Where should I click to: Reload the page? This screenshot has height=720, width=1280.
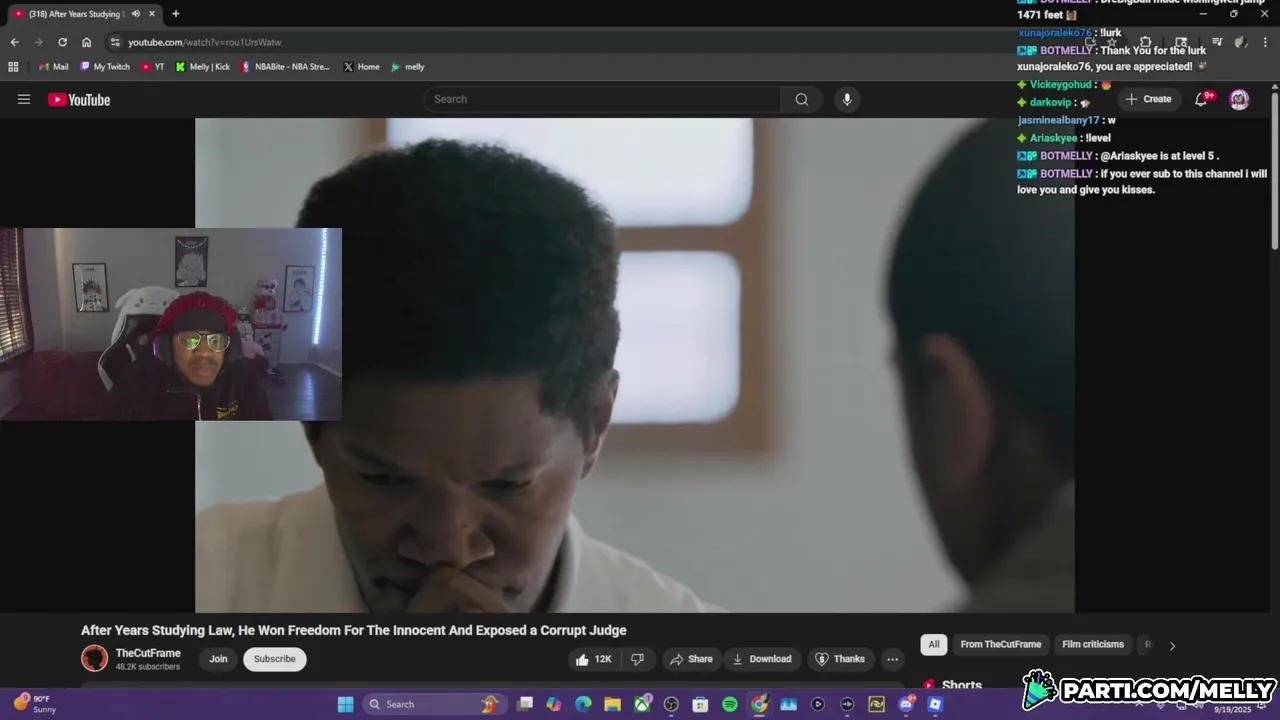[x=62, y=42]
